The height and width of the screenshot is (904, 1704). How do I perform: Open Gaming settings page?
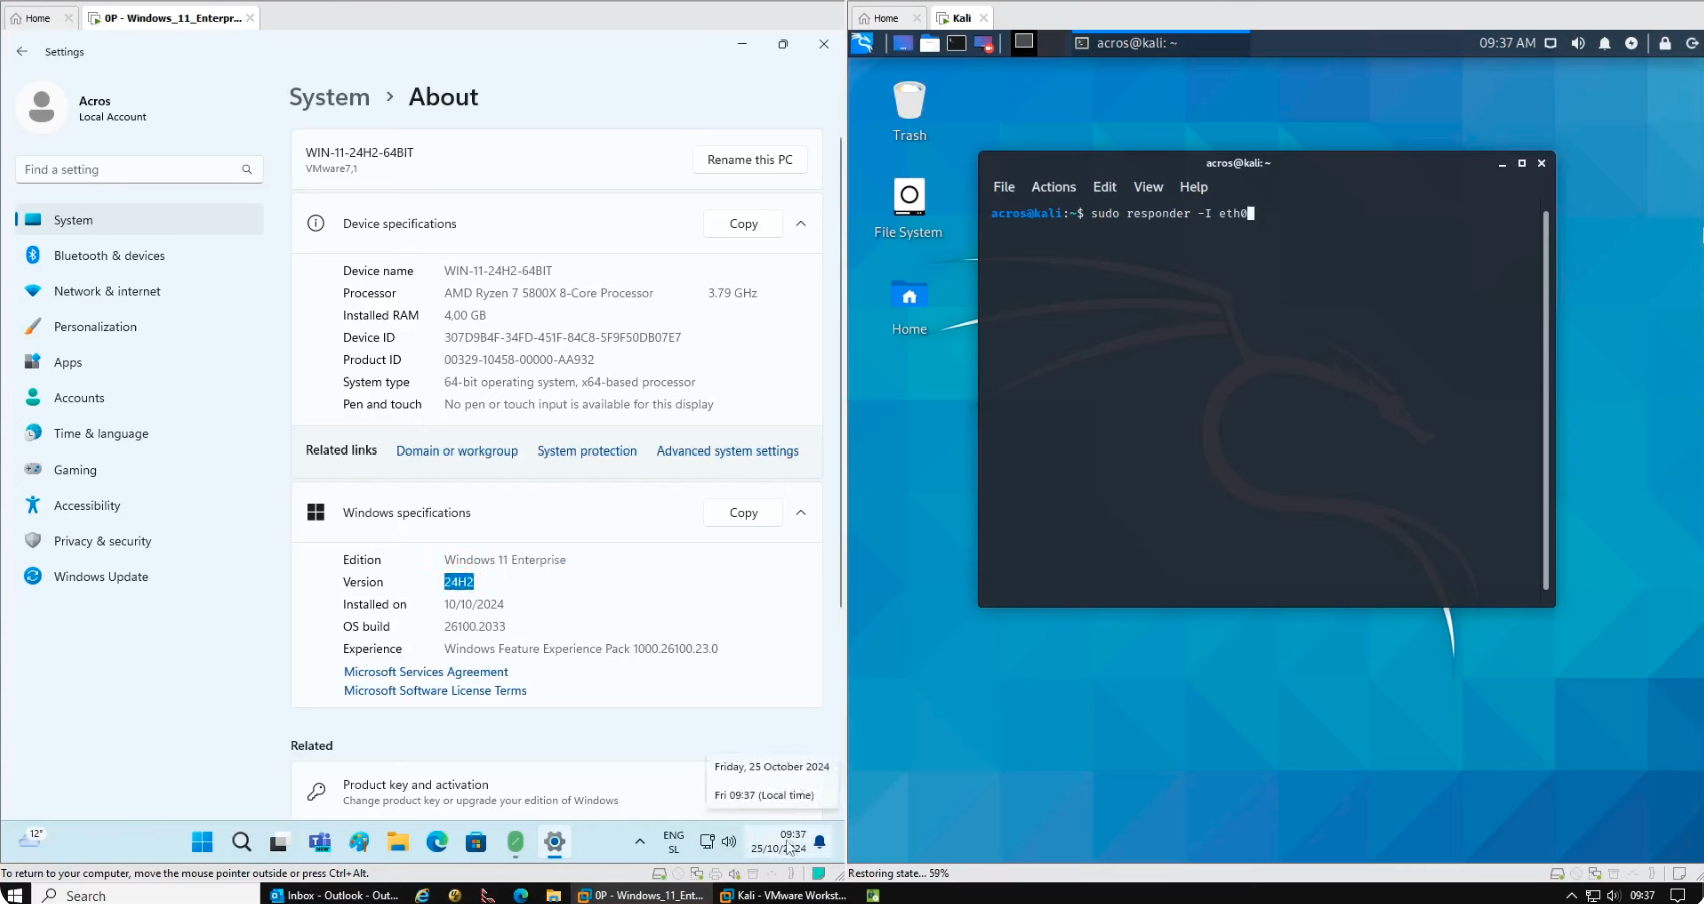click(x=139, y=469)
